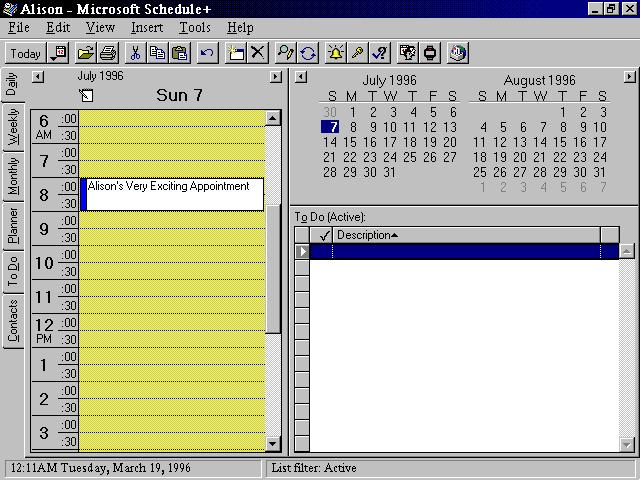Image resolution: width=640 pixels, height=480 pixels.
Task: Click the Reminder bell icon
Action: [x=336, y=53]
